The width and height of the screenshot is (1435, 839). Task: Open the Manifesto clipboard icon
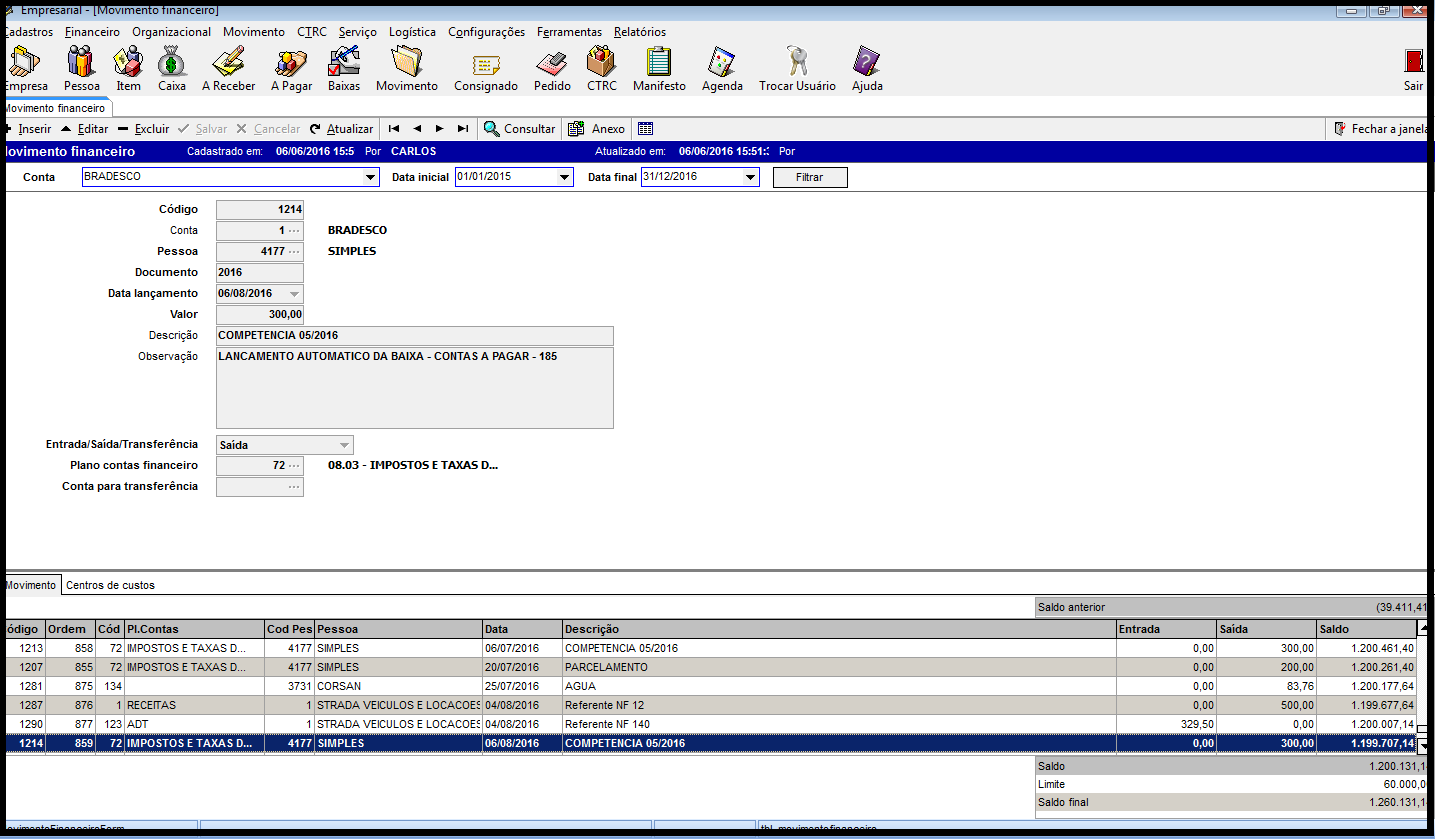coord(659,62)
